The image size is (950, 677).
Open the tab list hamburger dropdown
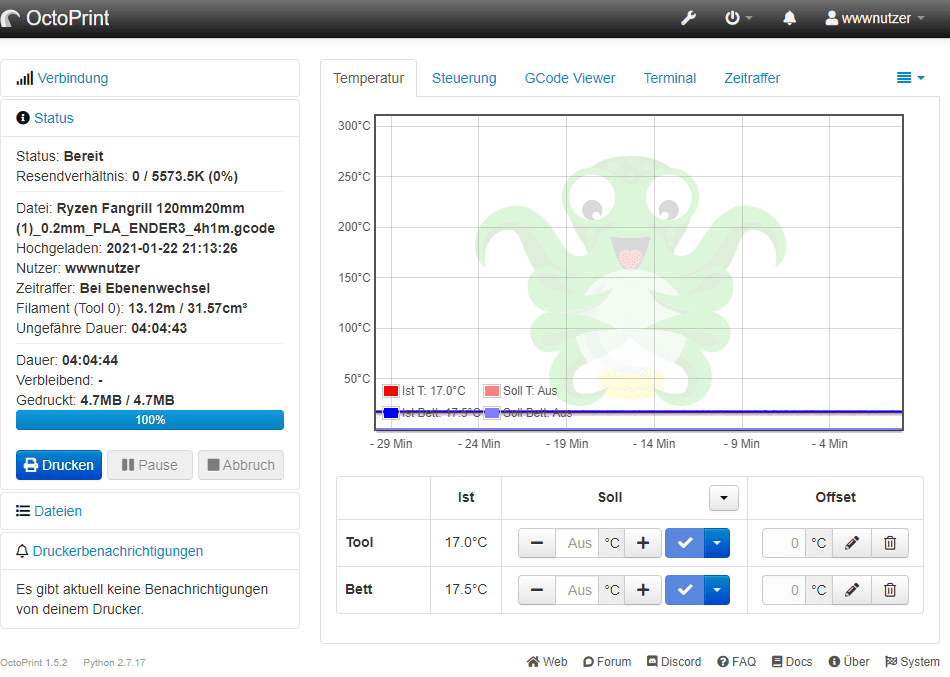pyautogui.click(x=910, y=78)
